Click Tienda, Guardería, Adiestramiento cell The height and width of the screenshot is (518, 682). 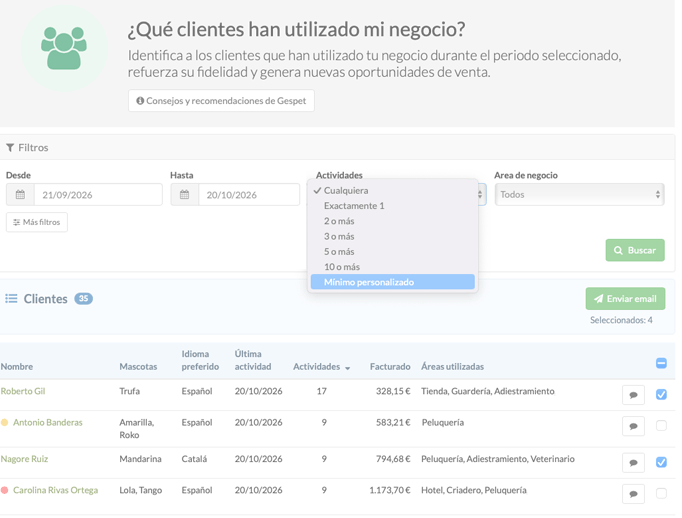pyautogui.click(x=488, y=391)
